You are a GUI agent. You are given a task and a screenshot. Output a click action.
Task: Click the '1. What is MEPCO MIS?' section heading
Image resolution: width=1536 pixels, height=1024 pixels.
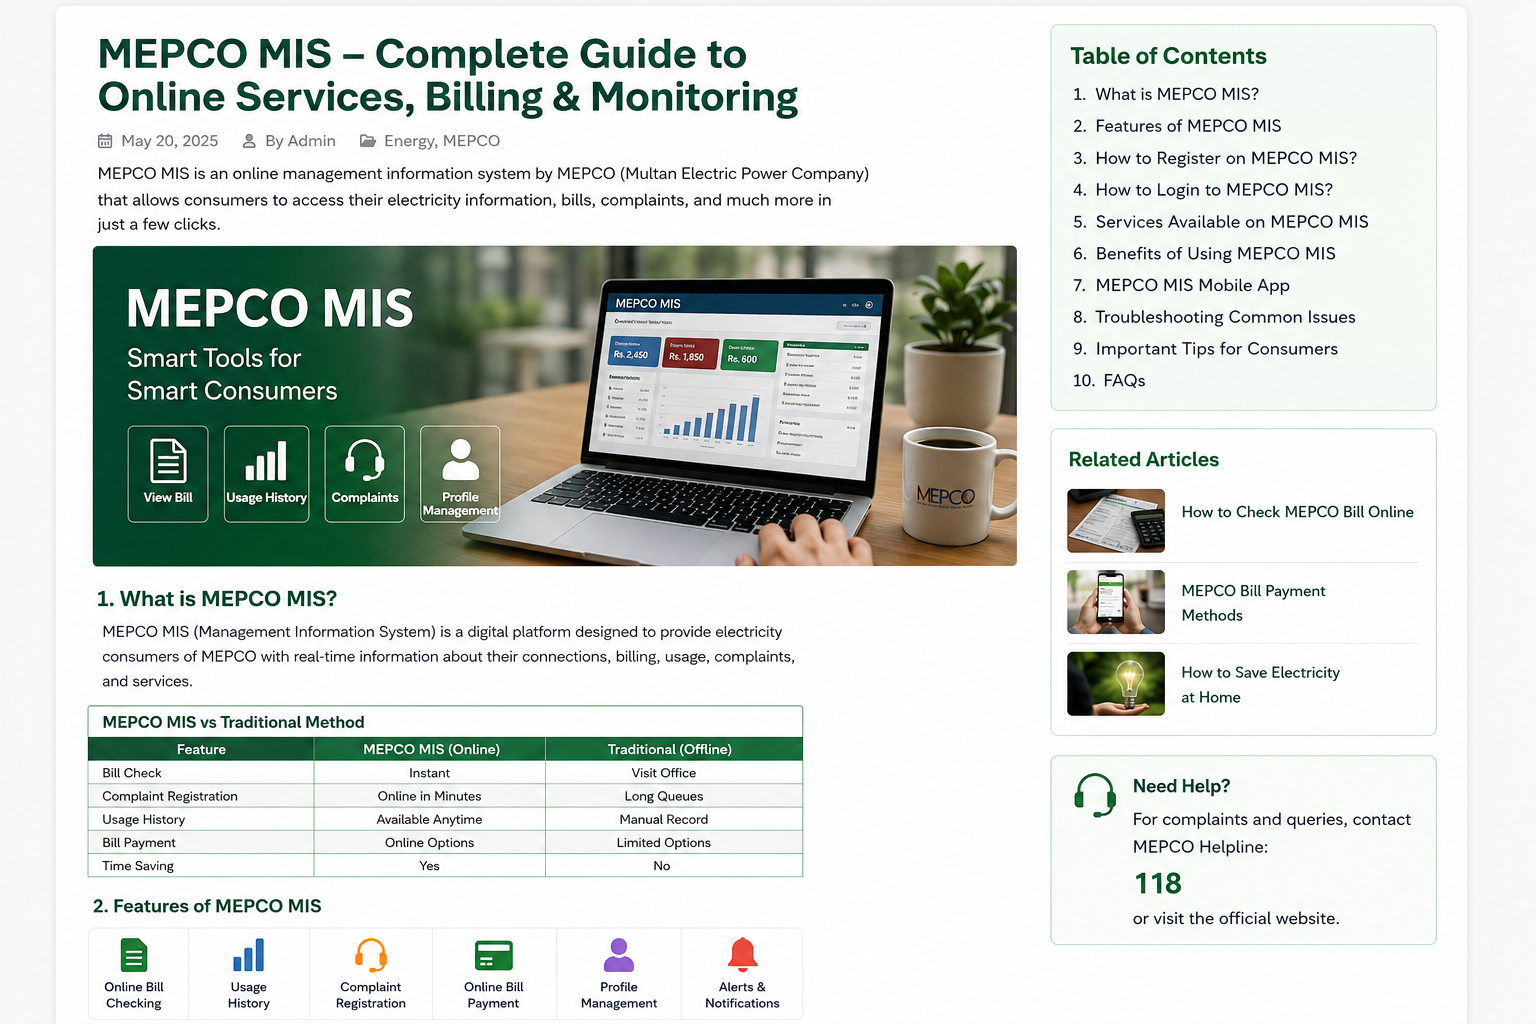click(217, 599)
